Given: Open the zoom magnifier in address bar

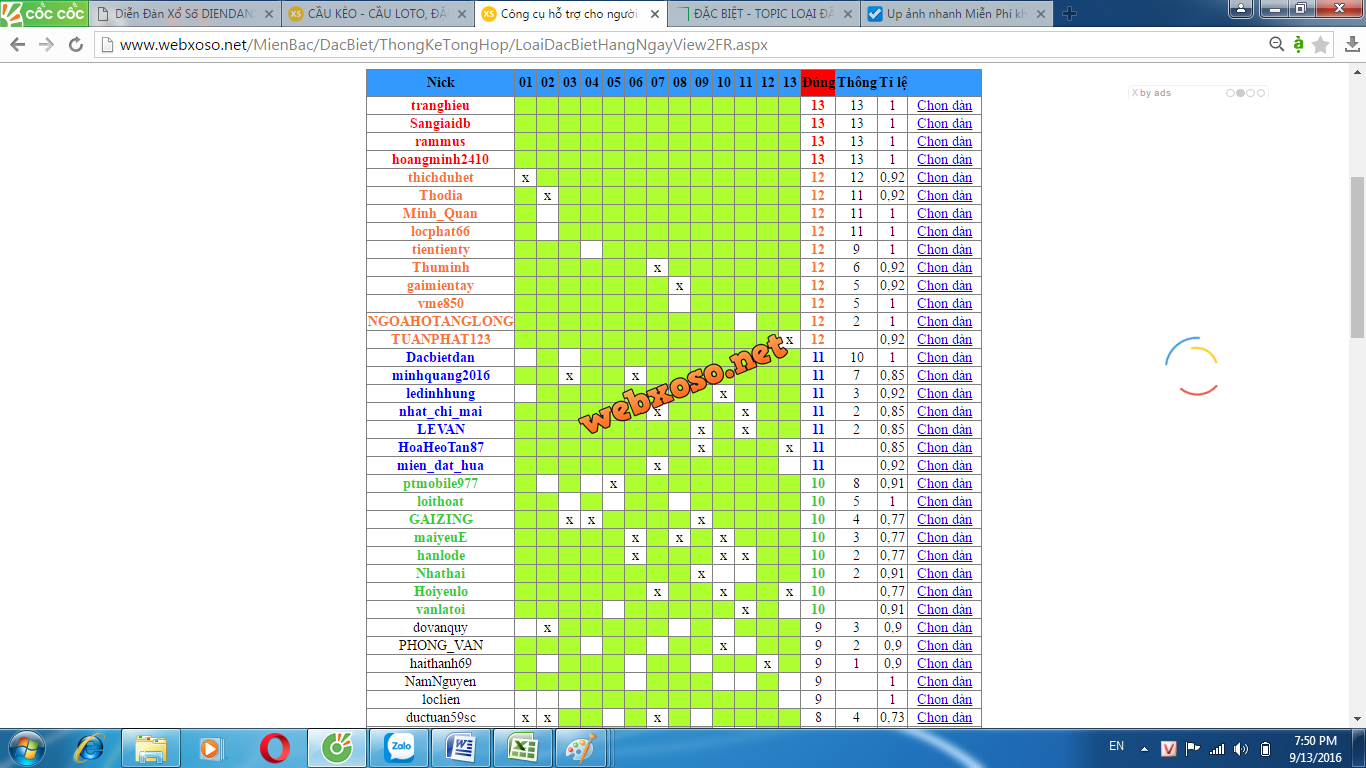Looking at the screenshot, I should click(x=1277, y=44).
